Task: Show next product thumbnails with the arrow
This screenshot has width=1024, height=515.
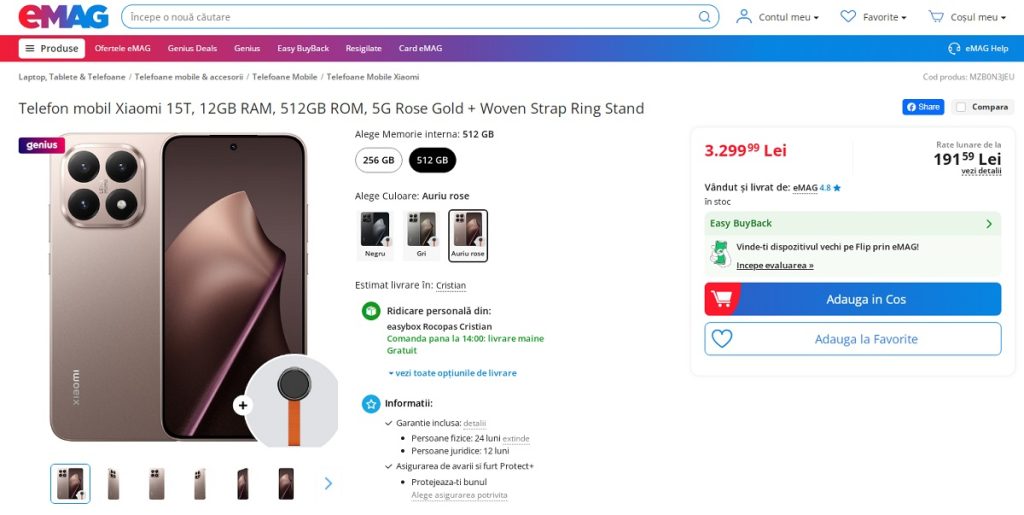Action: [328, 484]
